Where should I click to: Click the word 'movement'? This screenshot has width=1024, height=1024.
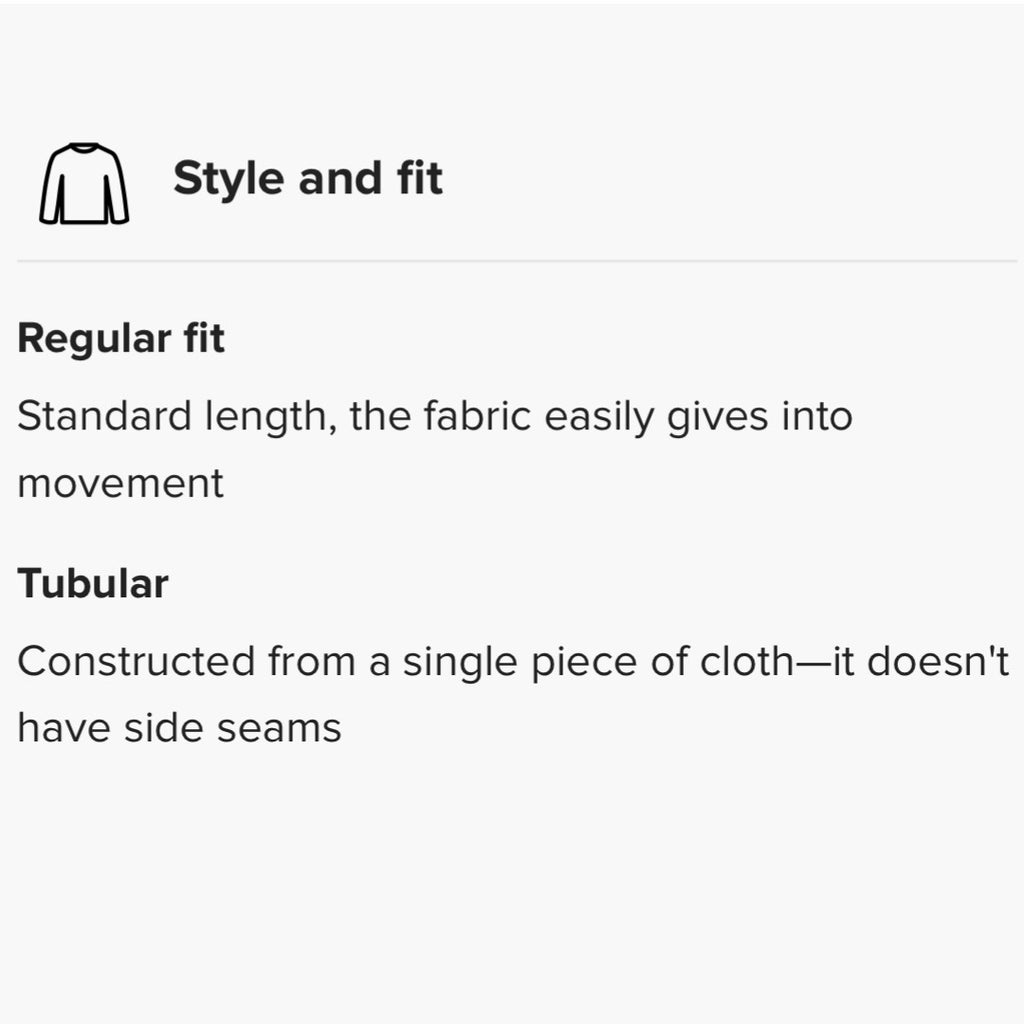click(x=120, y=484)
